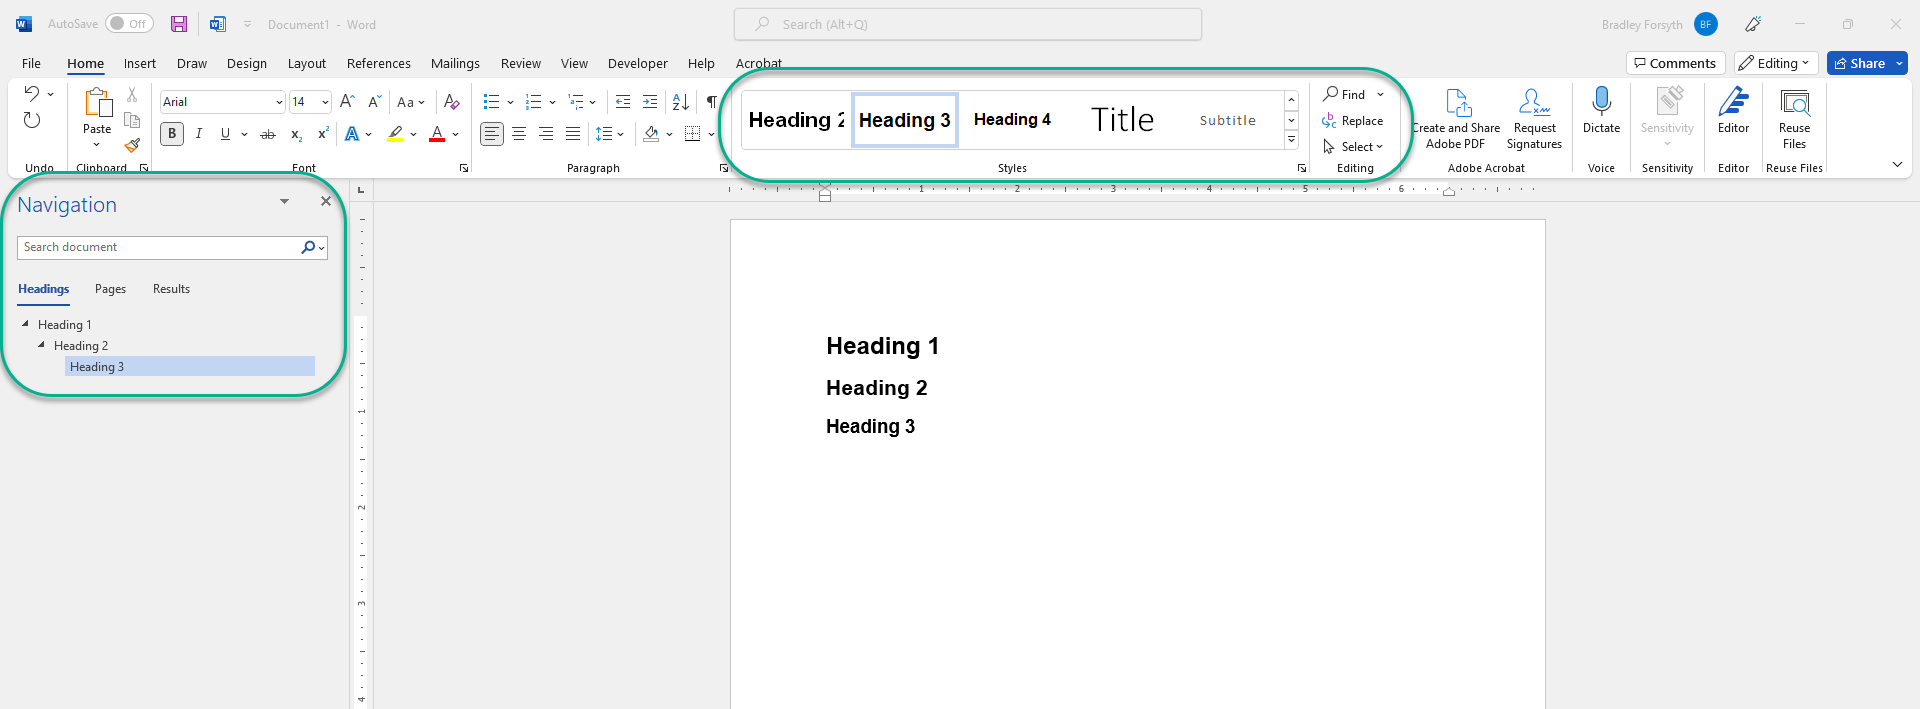This screenshot has width=1920, height=709.
Task: Click the Format Painter icon
Action: pos(132,145)
